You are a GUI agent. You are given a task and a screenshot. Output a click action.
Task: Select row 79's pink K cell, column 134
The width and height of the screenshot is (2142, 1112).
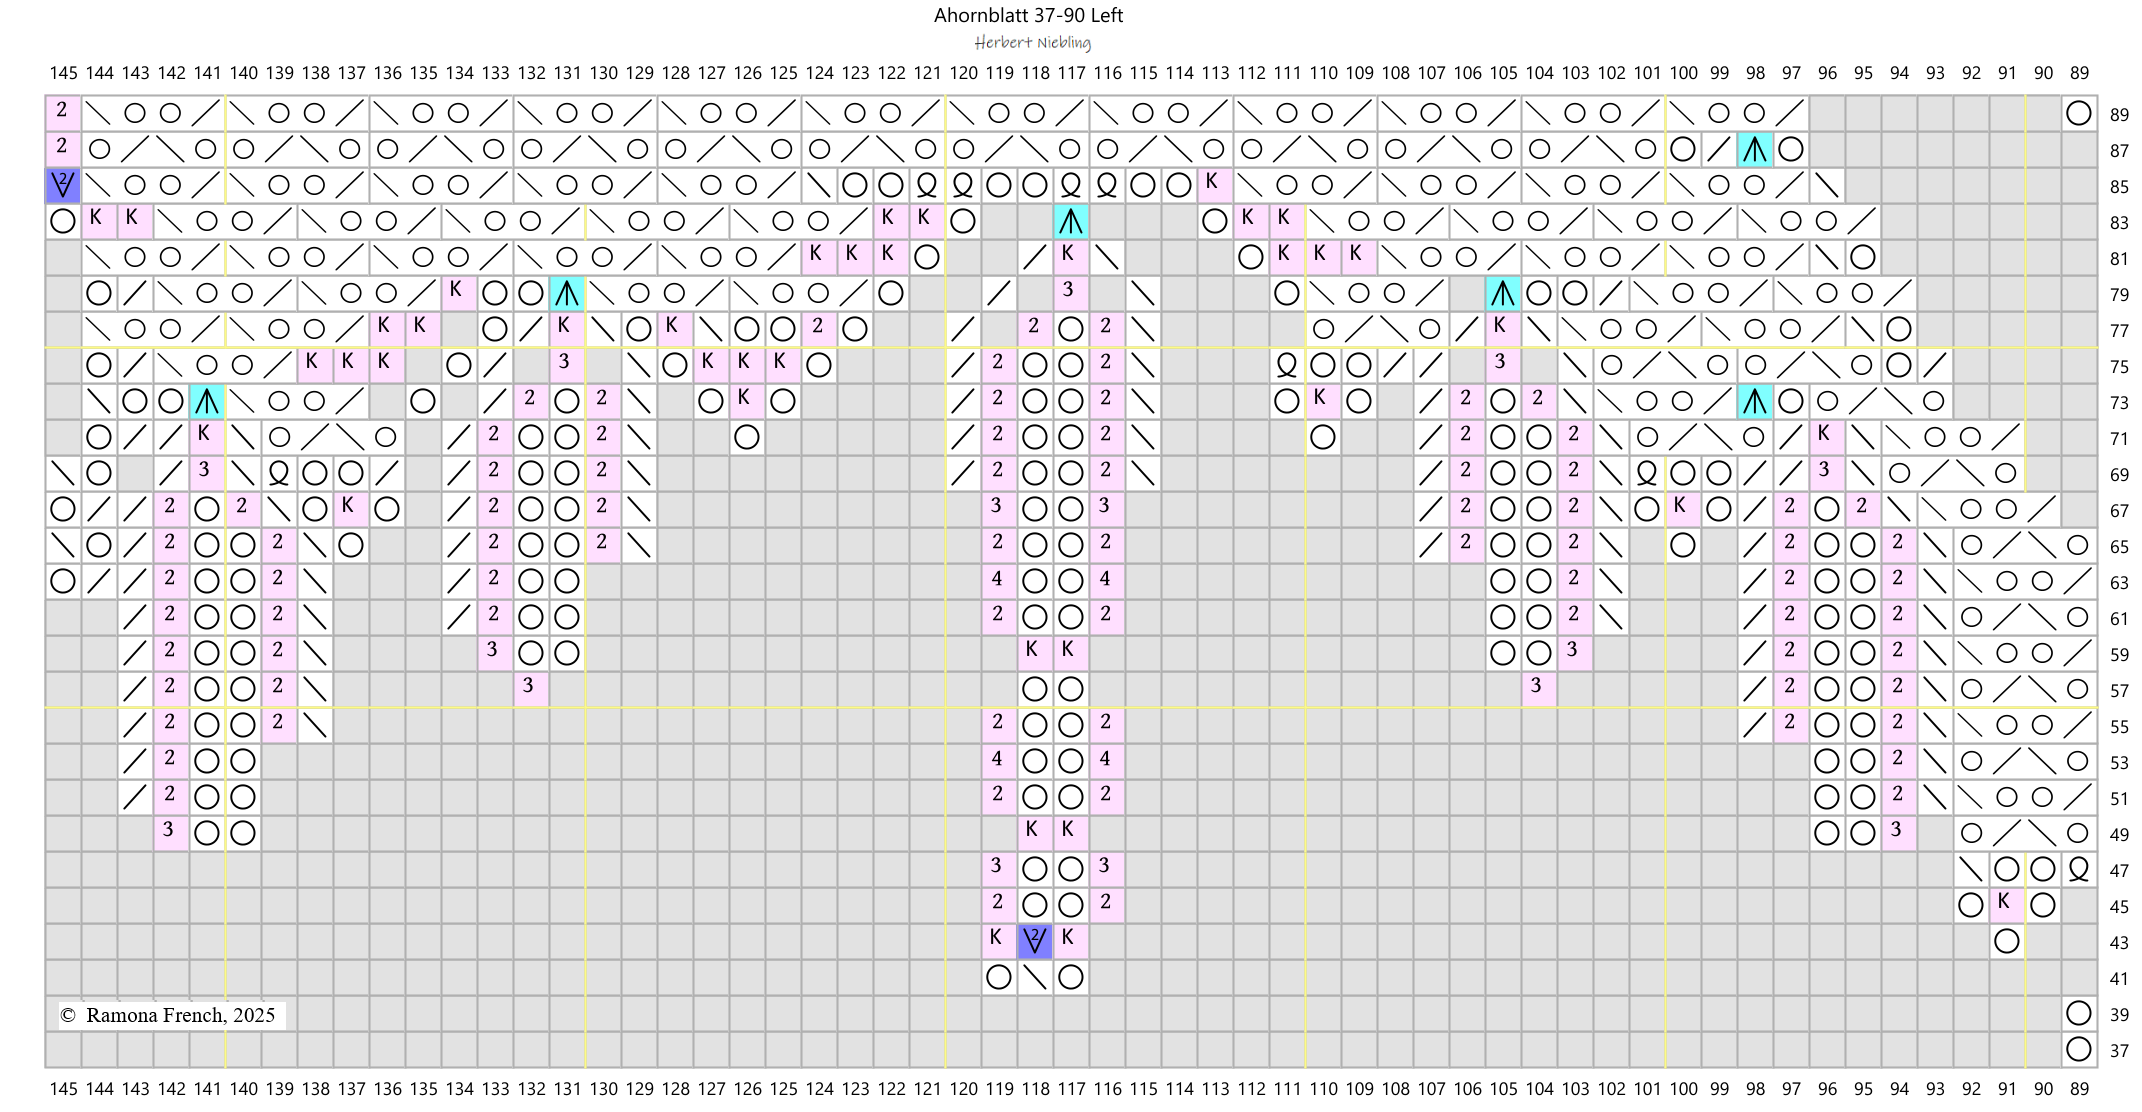coord(459,293)
